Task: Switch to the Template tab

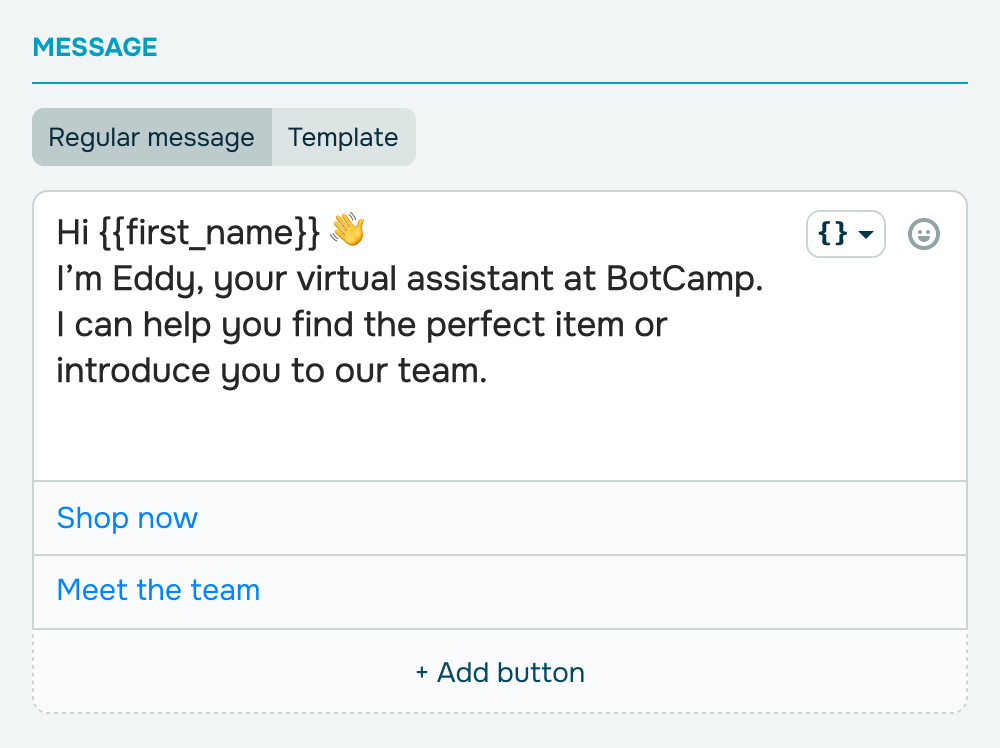Action: click(x=343, y=137)
